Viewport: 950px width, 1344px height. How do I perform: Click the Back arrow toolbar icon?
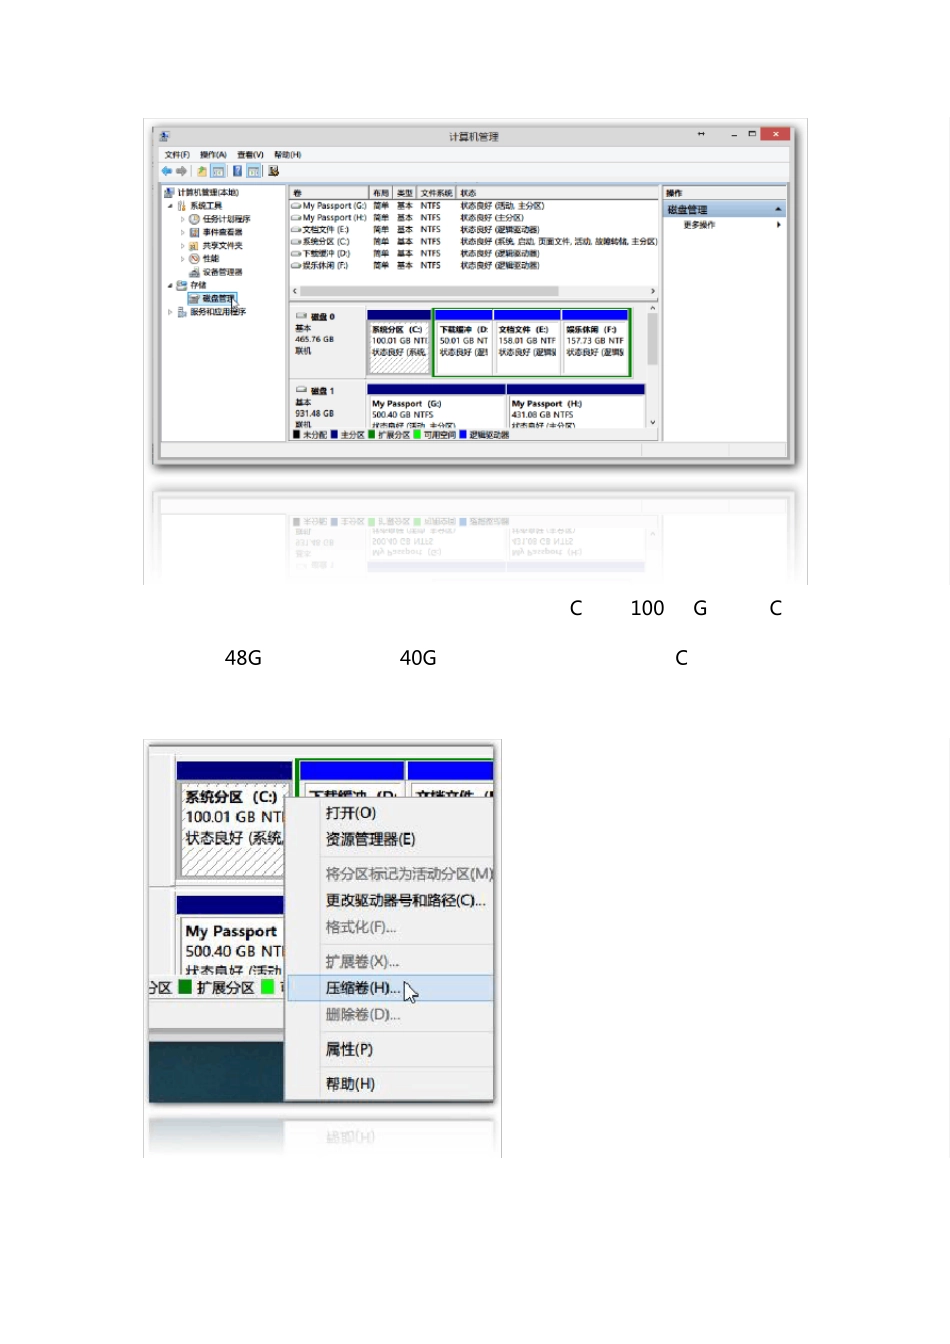(167, 171)
